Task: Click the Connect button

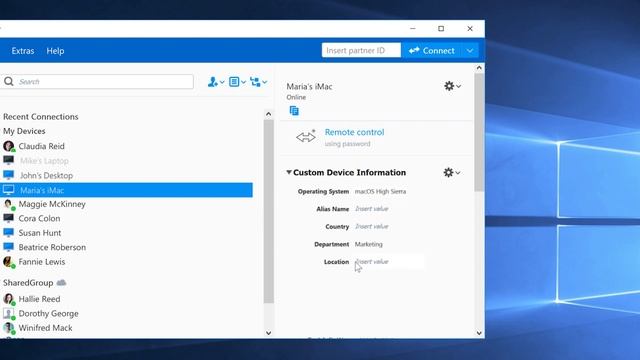Action: [x=432, y=51]
